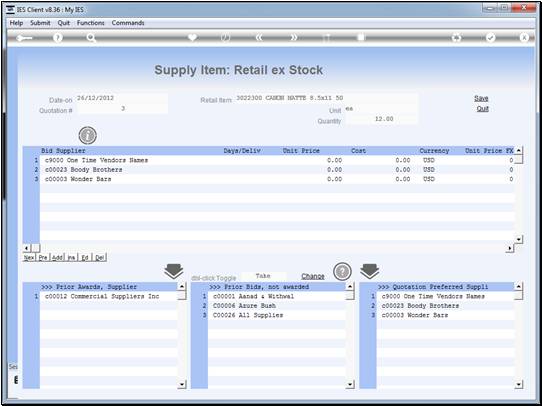
Task: Click the magnifier search toolbar icon
Action: 91,38
